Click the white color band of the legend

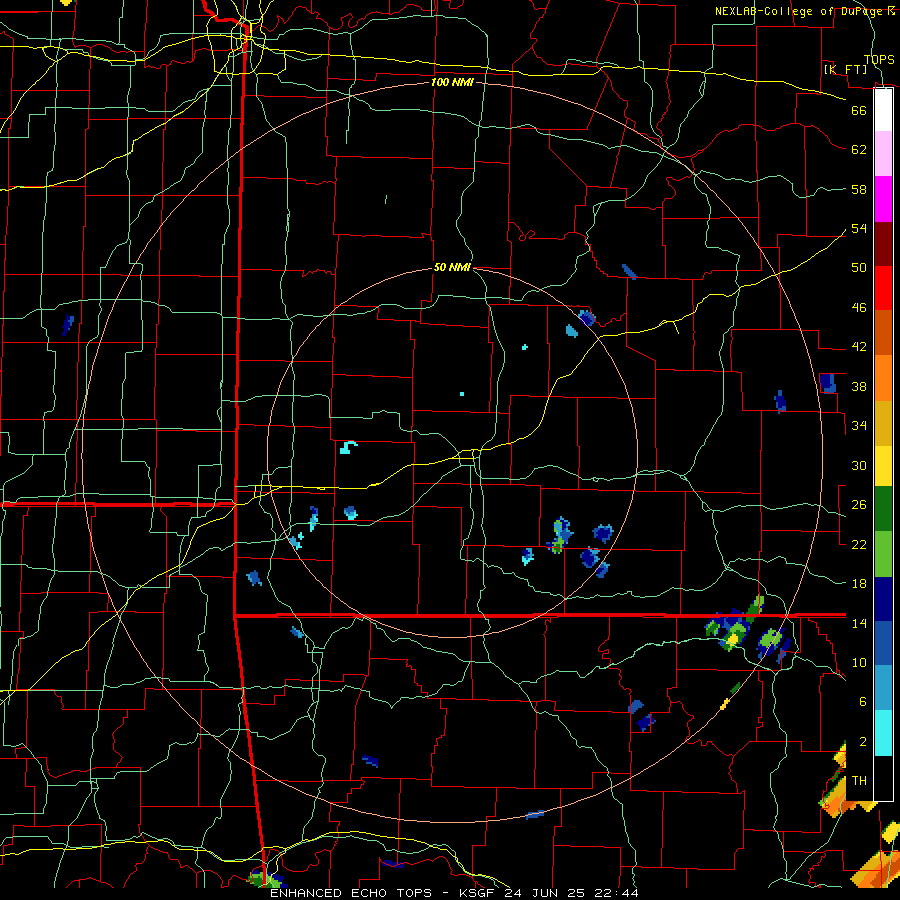pyautogui.click(x=883, y=110)
